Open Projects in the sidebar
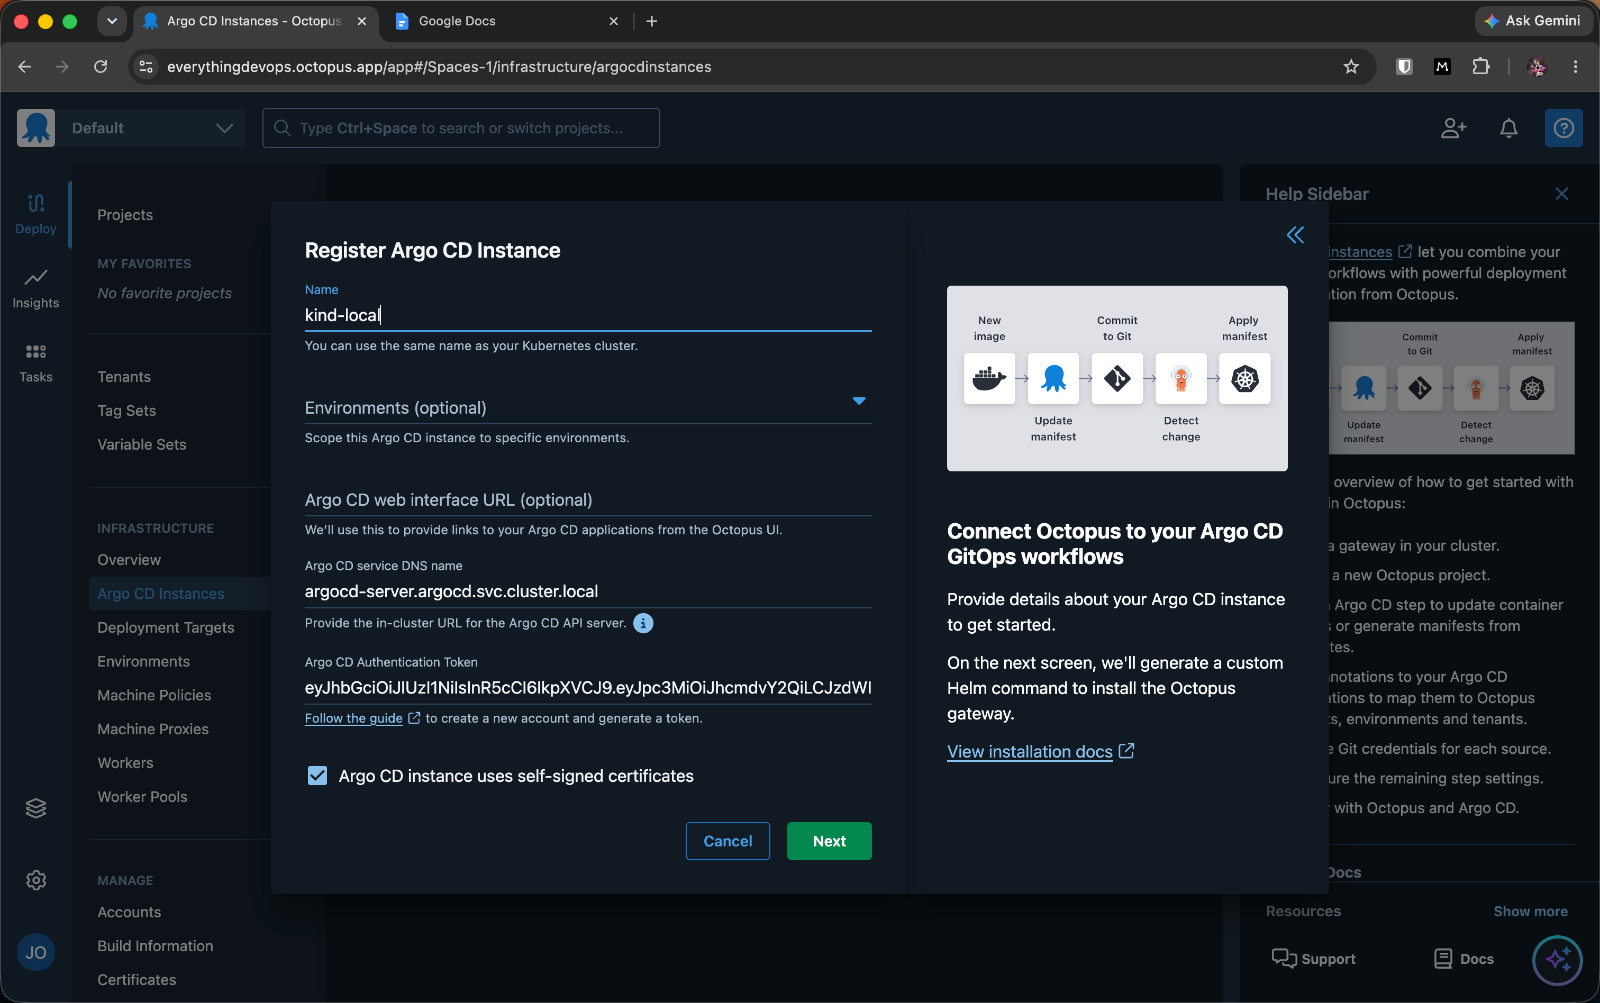This screenshot has height=1003, width=1600. 125,215
